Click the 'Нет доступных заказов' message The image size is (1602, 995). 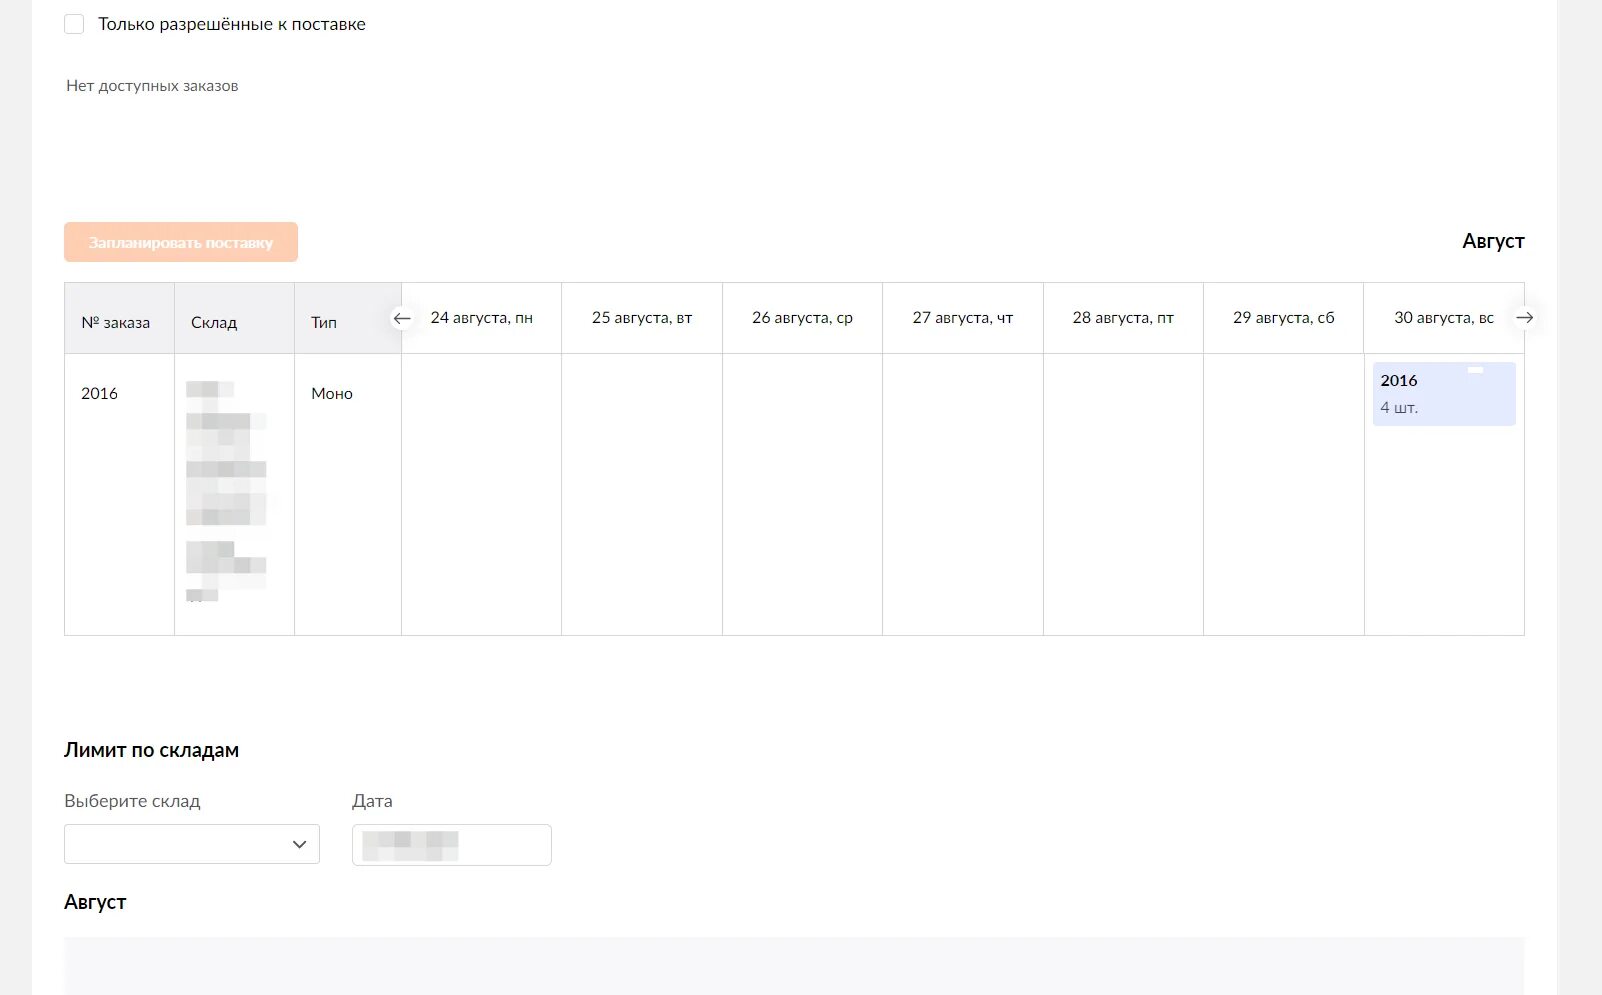coord(152,86)
